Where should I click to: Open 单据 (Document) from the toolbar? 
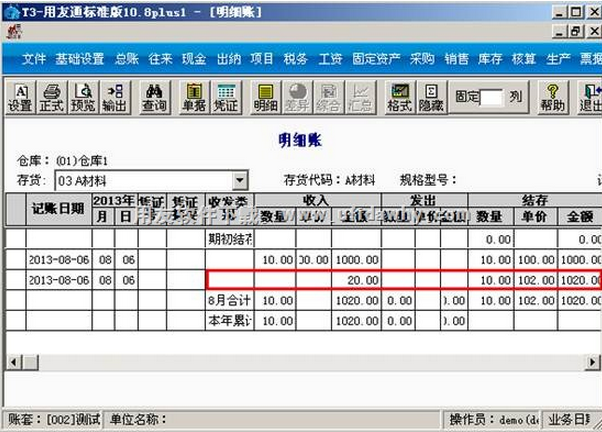coord(194,97)
